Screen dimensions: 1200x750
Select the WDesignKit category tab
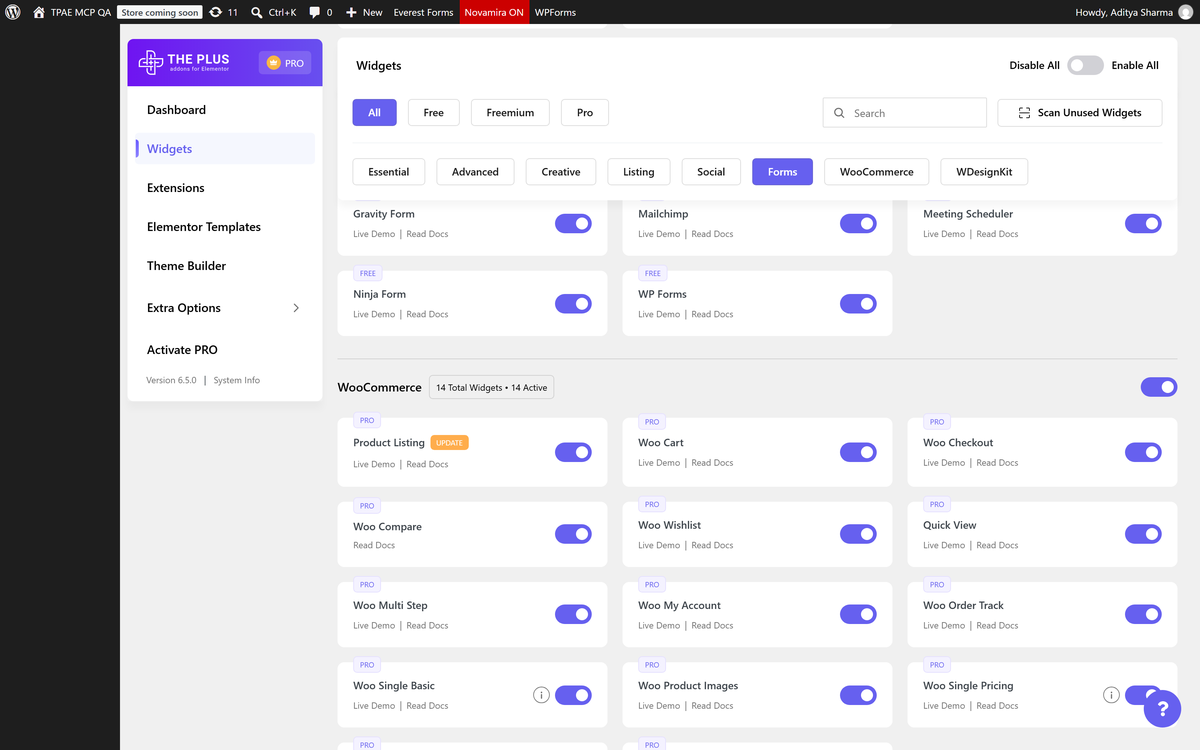[984, 172]
